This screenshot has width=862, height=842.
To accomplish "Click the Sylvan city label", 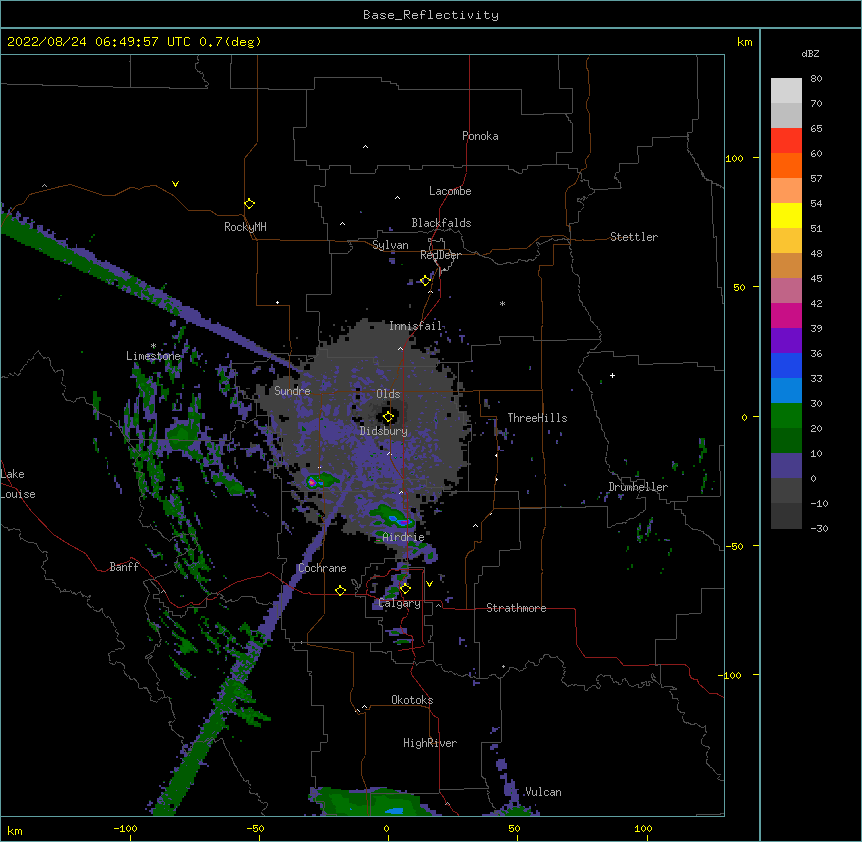I will pos(390,245).
